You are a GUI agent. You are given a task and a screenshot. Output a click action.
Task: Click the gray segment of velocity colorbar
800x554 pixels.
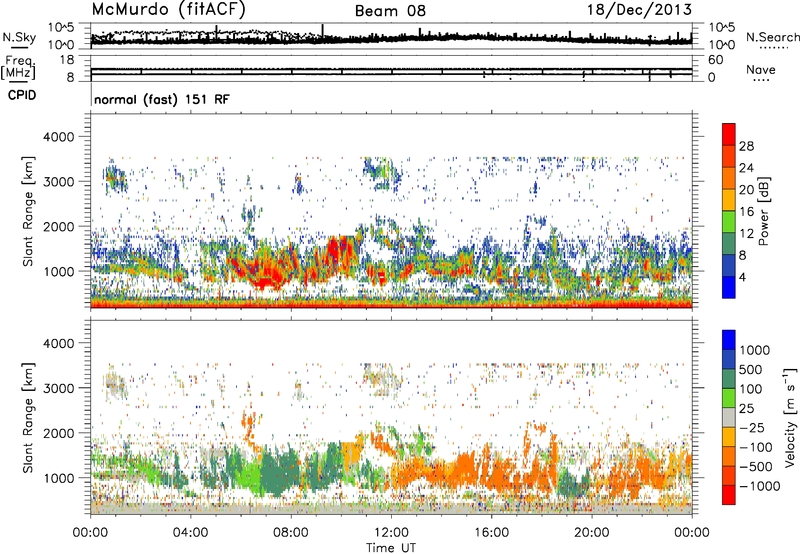729,417
